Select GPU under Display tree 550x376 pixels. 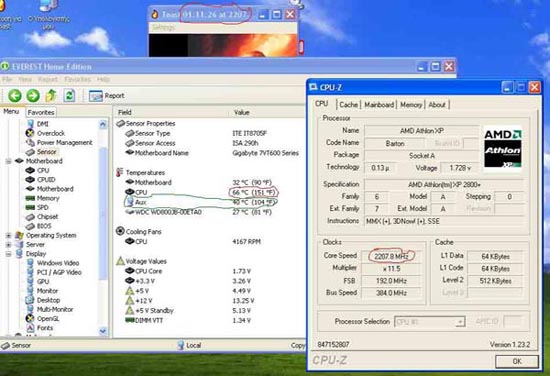(x=43, y=282)
